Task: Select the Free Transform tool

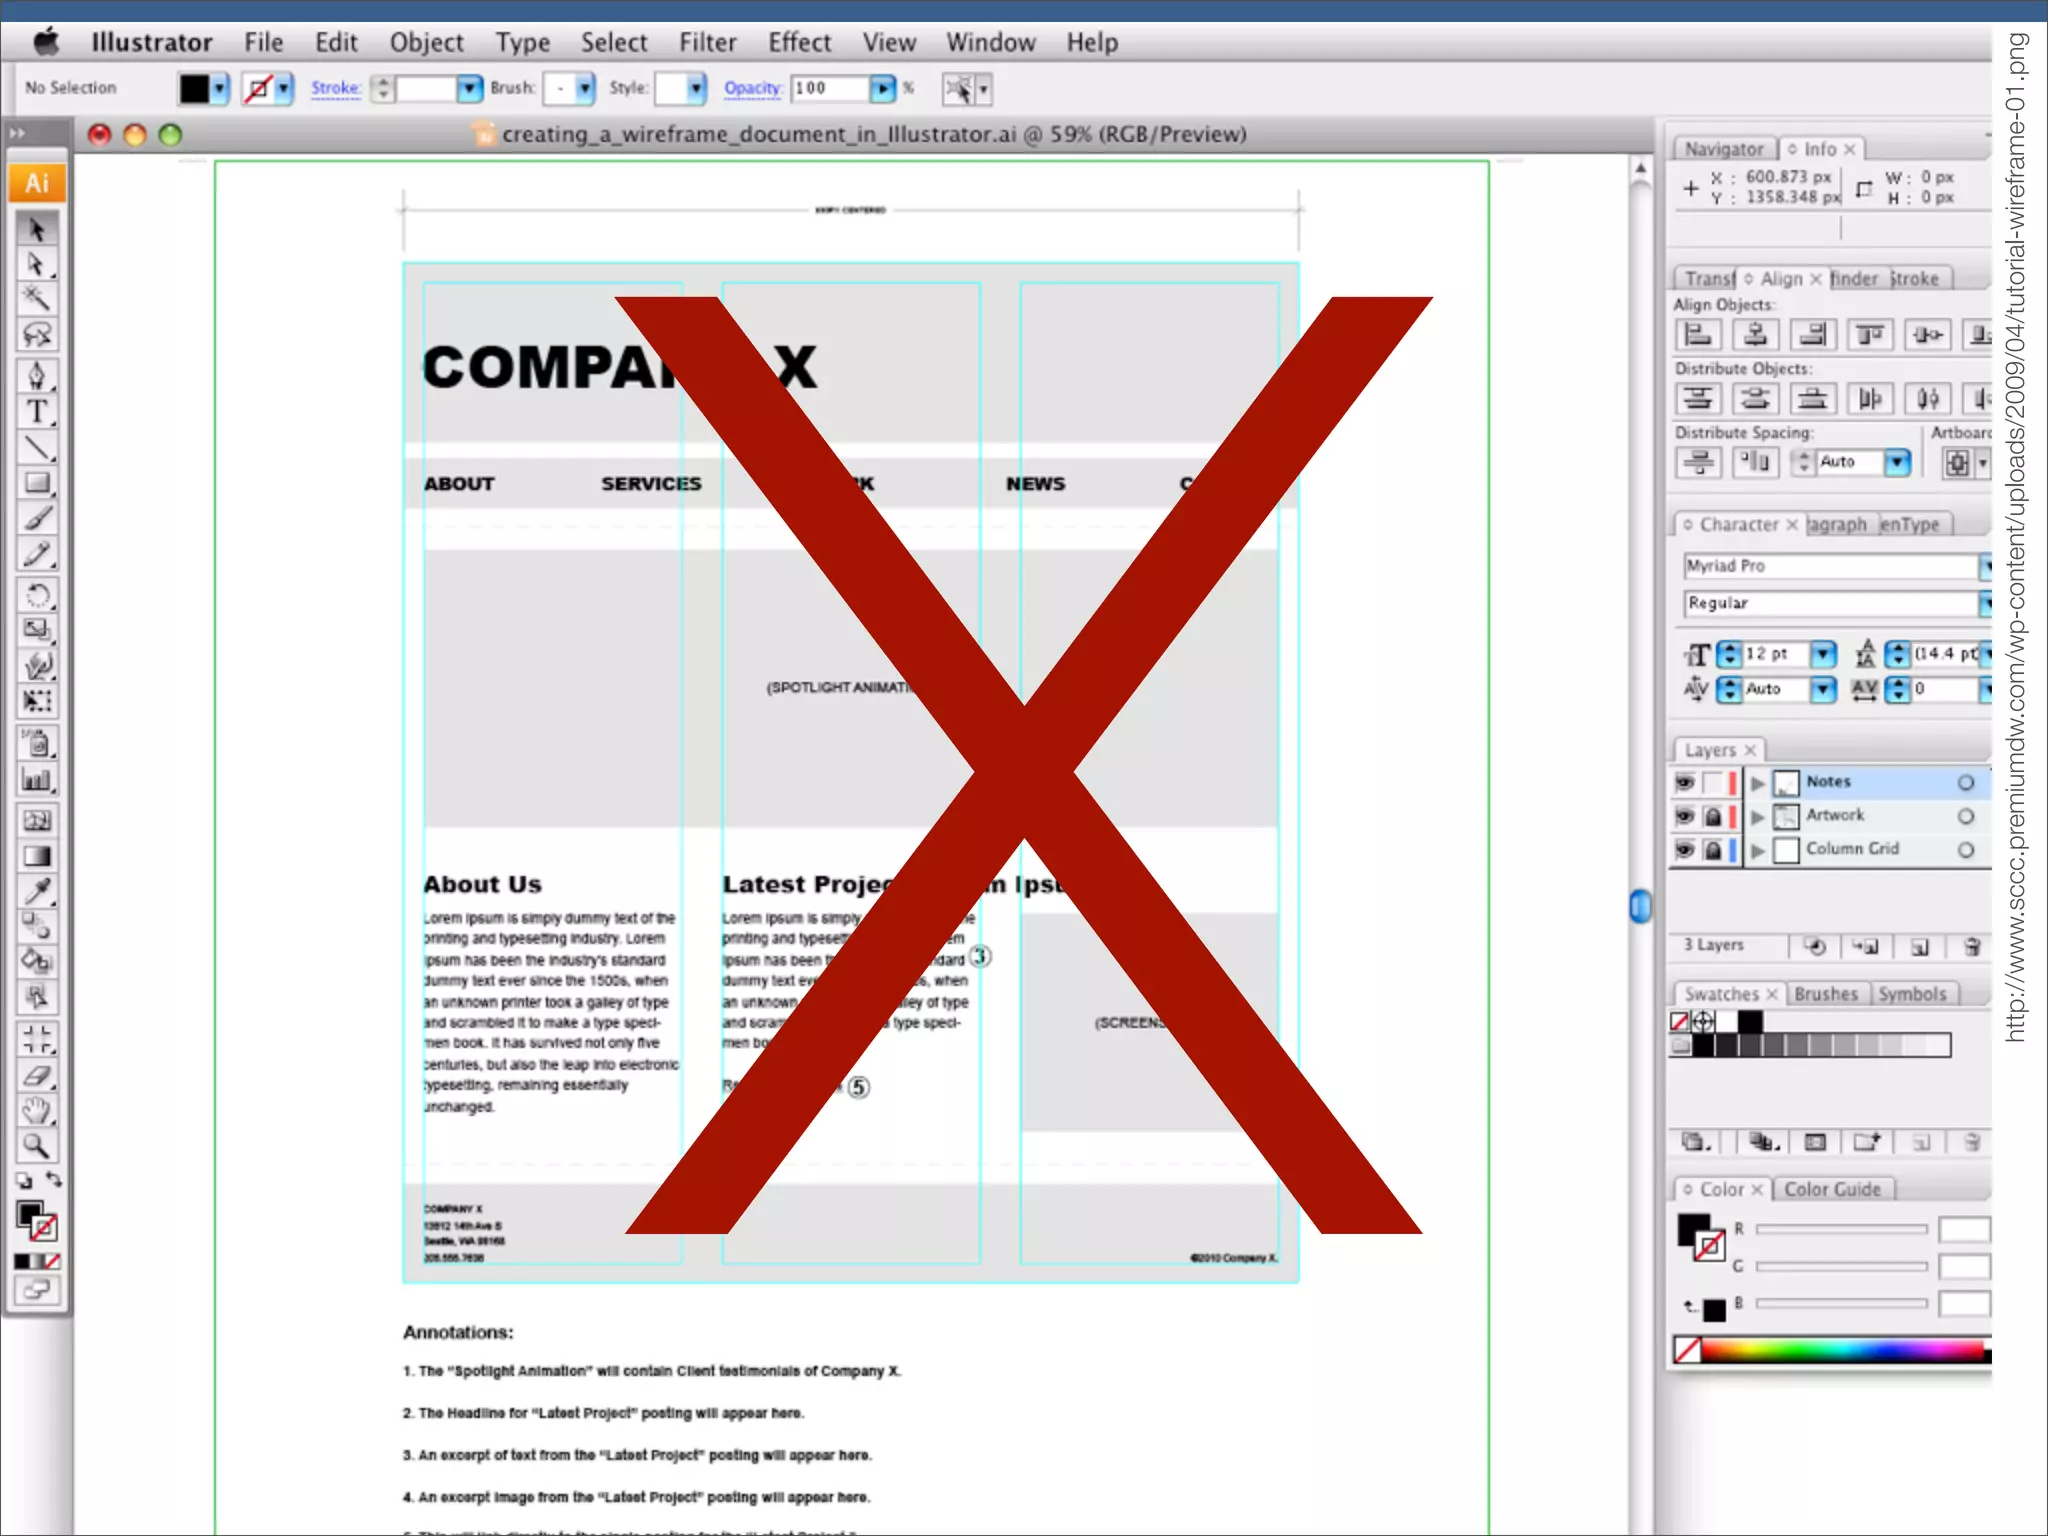Action: (37, 701)
